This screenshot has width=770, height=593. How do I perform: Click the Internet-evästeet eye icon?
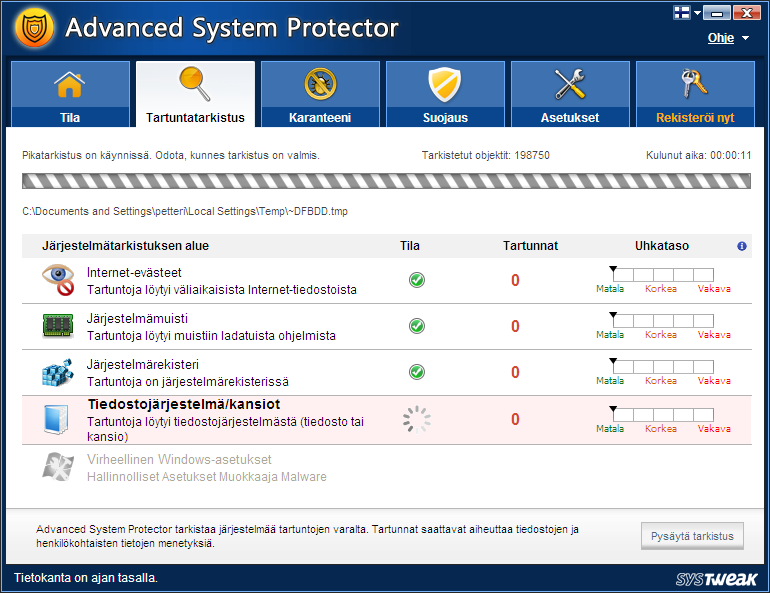[58, 280]
